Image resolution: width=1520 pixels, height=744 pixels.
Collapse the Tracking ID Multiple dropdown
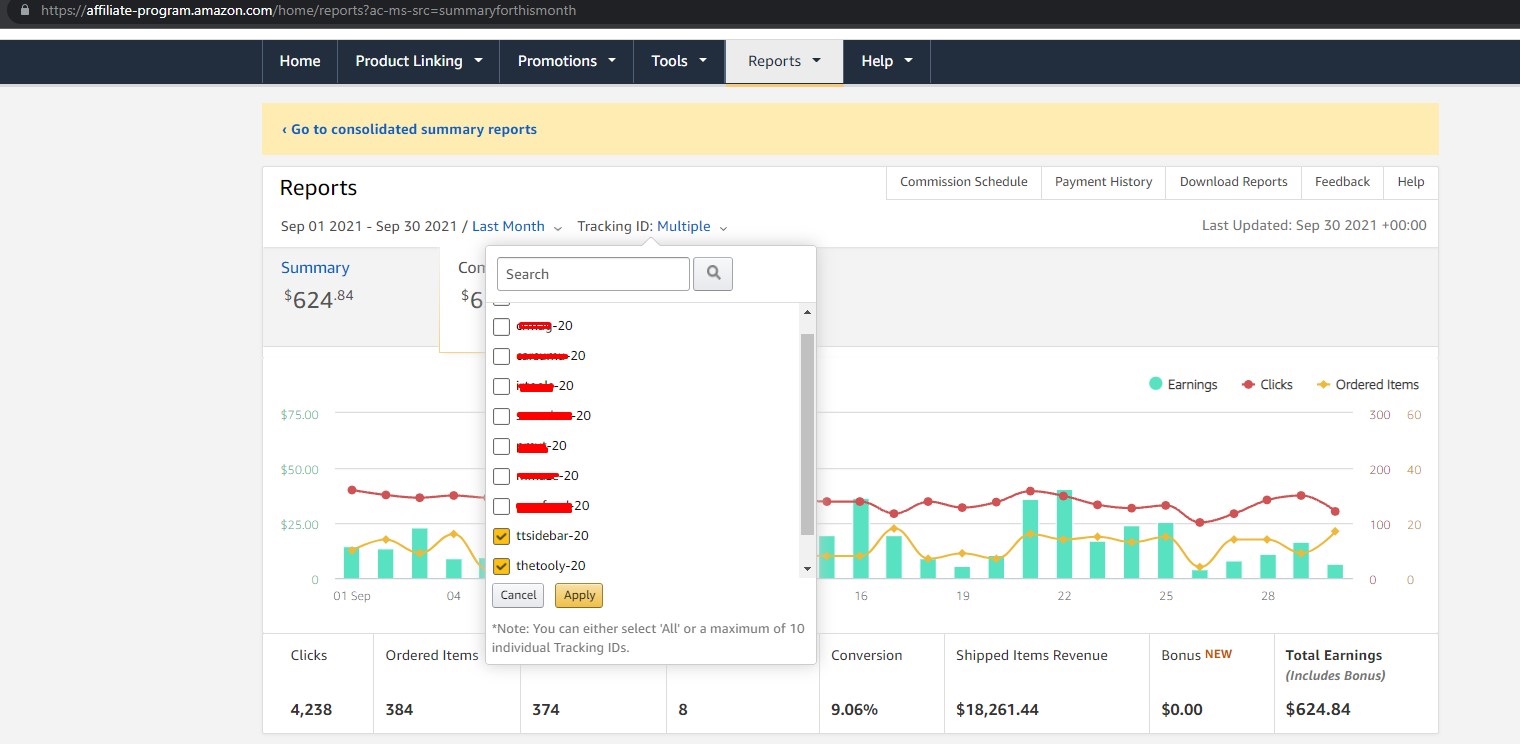pyautogui.click(x=692, y=226)
